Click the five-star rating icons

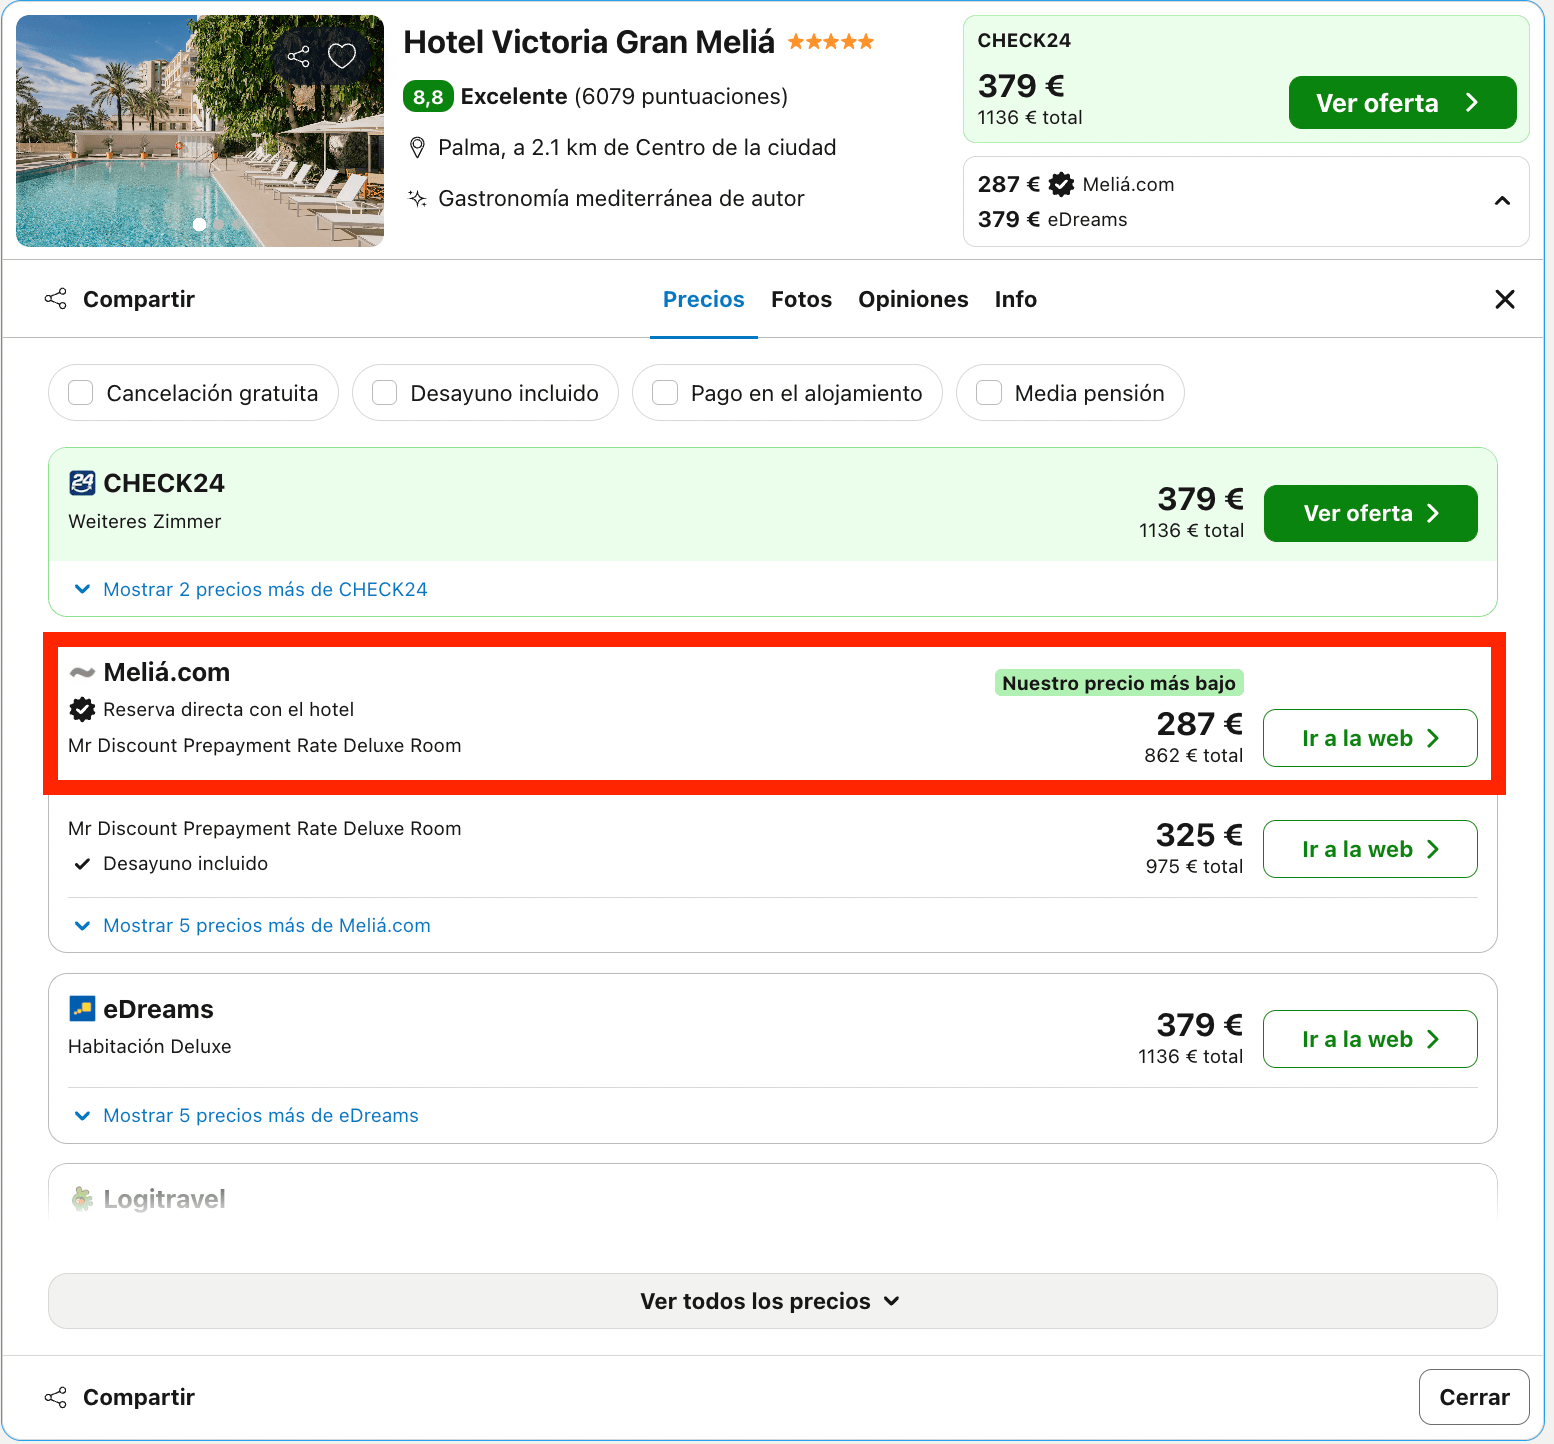(831, 42)
